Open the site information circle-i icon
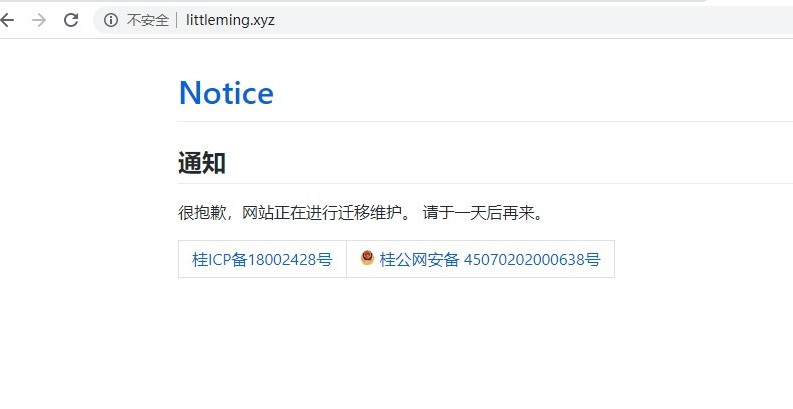The image size is (793, 409). click(x=111, y=20)
